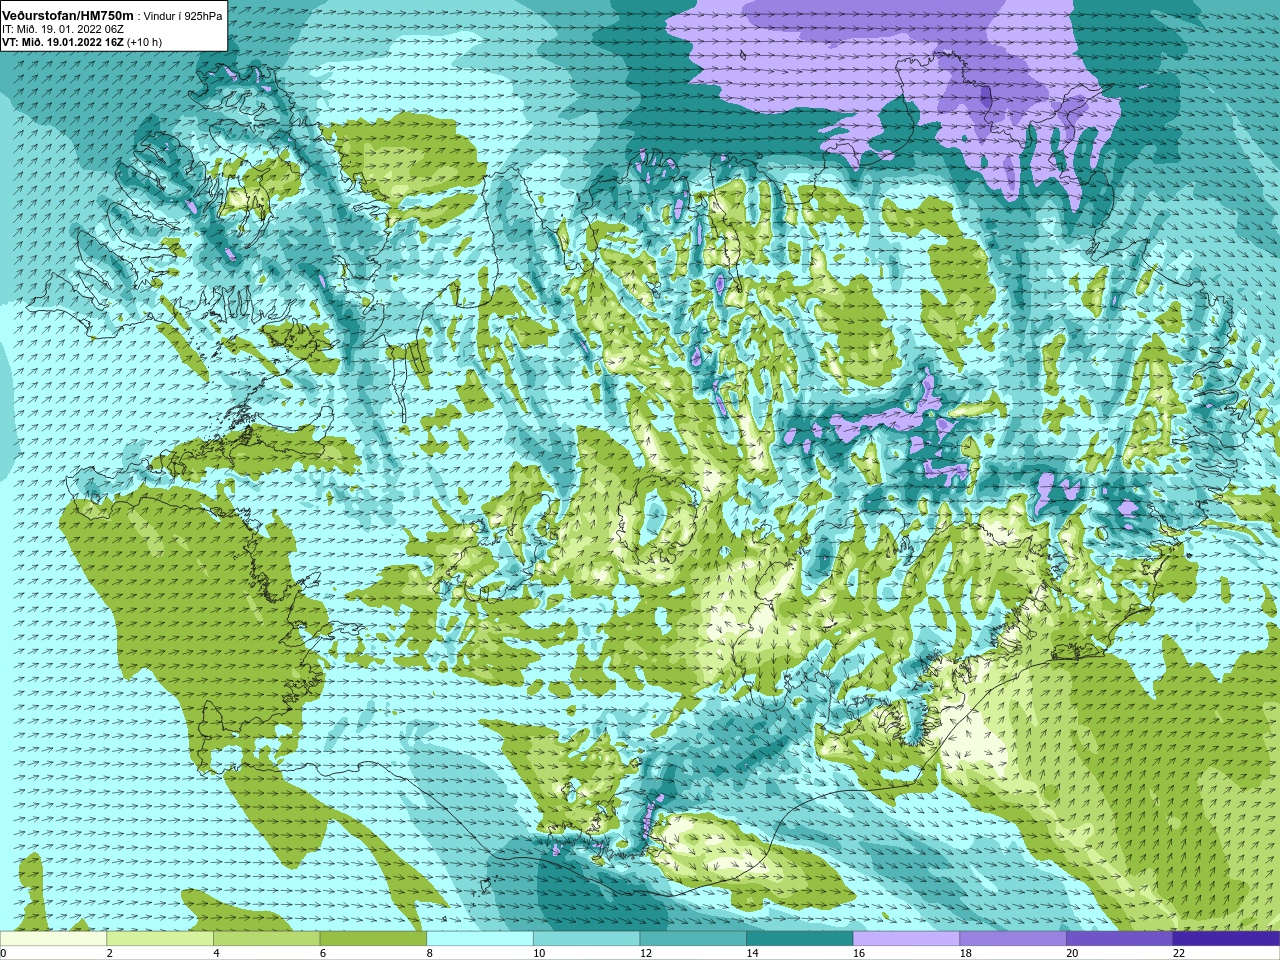The image size is (1280, 960).
Task: Click the 18–20 medium purple legend swatch
Action: [1013, 939]
